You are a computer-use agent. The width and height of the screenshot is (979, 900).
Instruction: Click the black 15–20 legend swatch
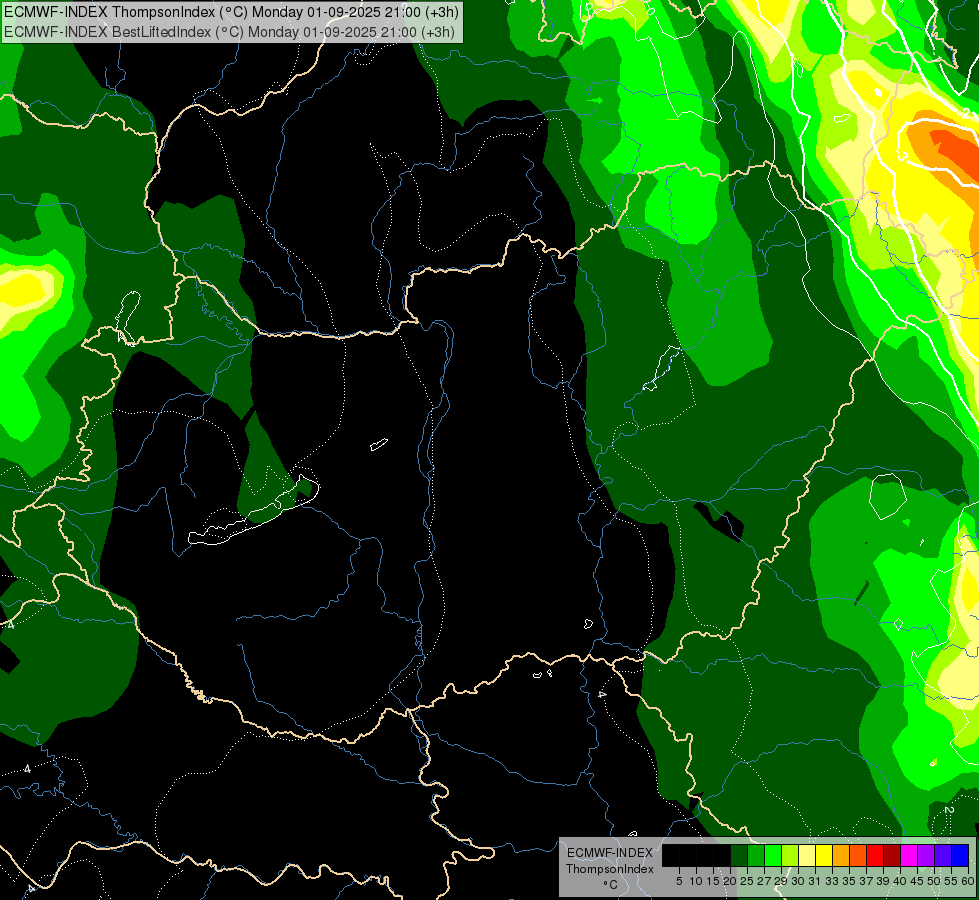(x=722, y=855)
